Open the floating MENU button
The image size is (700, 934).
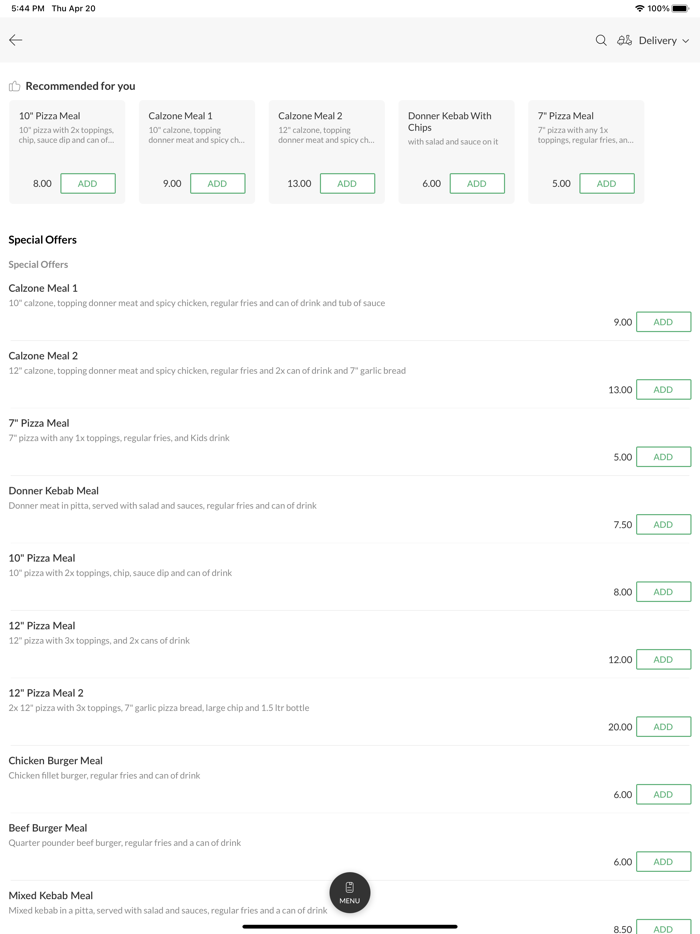coord(350,892)
